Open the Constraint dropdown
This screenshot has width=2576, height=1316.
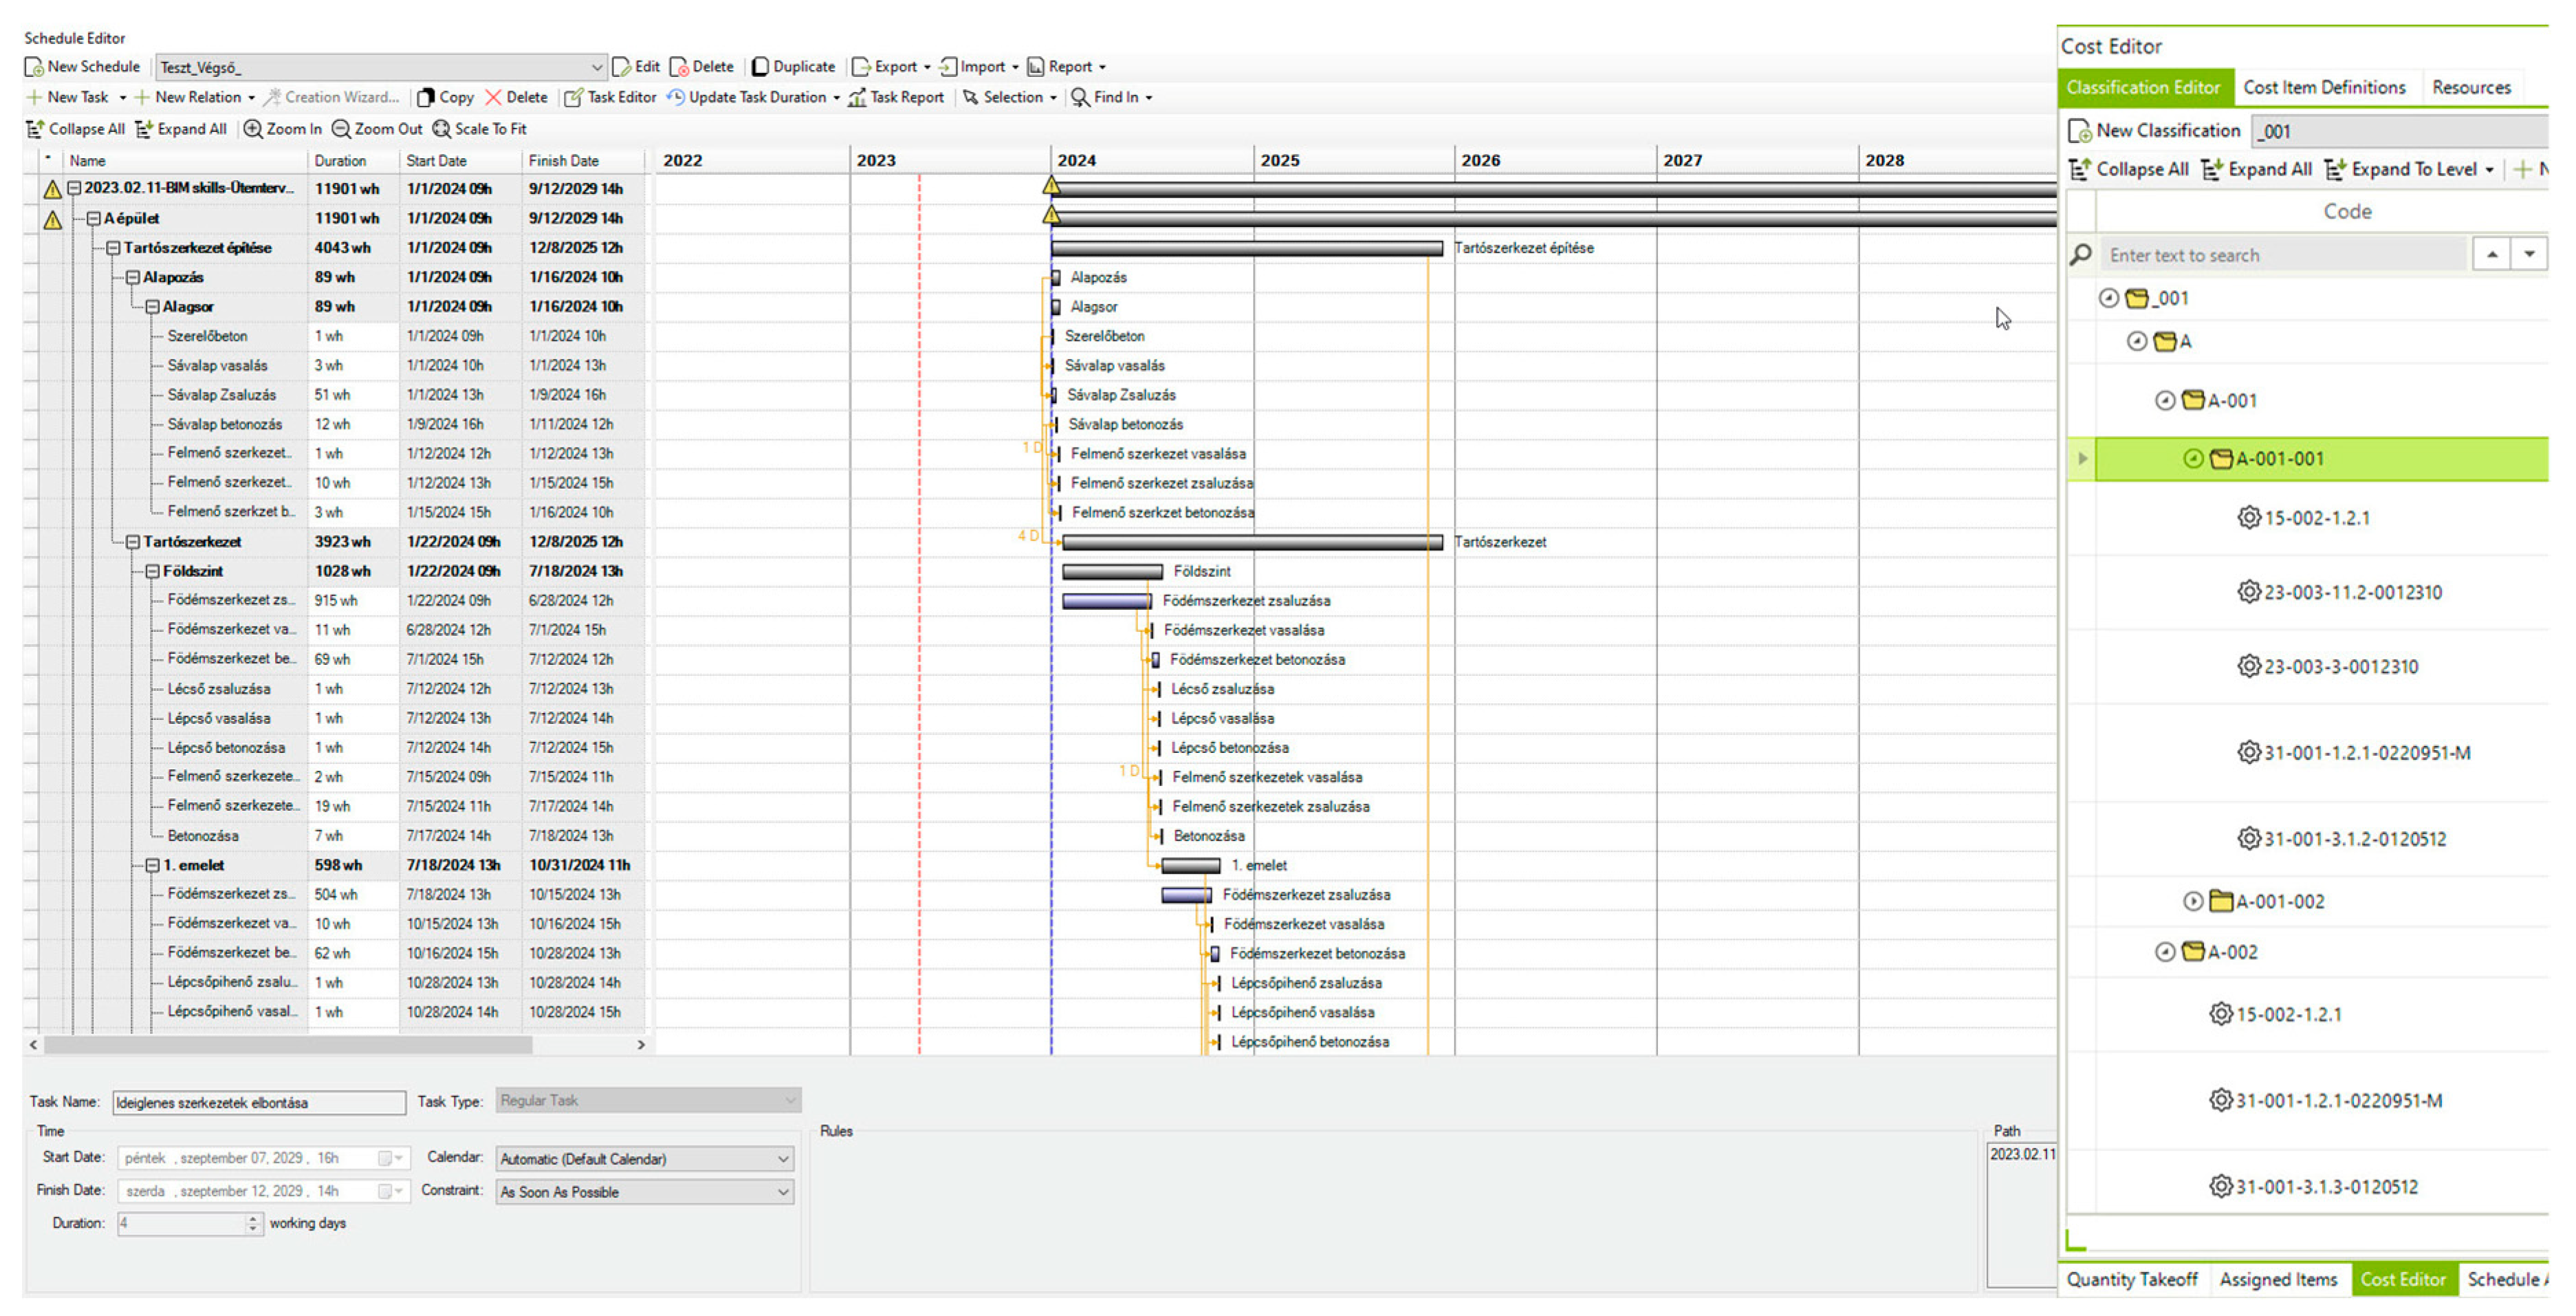click(x=783, y=1192)
